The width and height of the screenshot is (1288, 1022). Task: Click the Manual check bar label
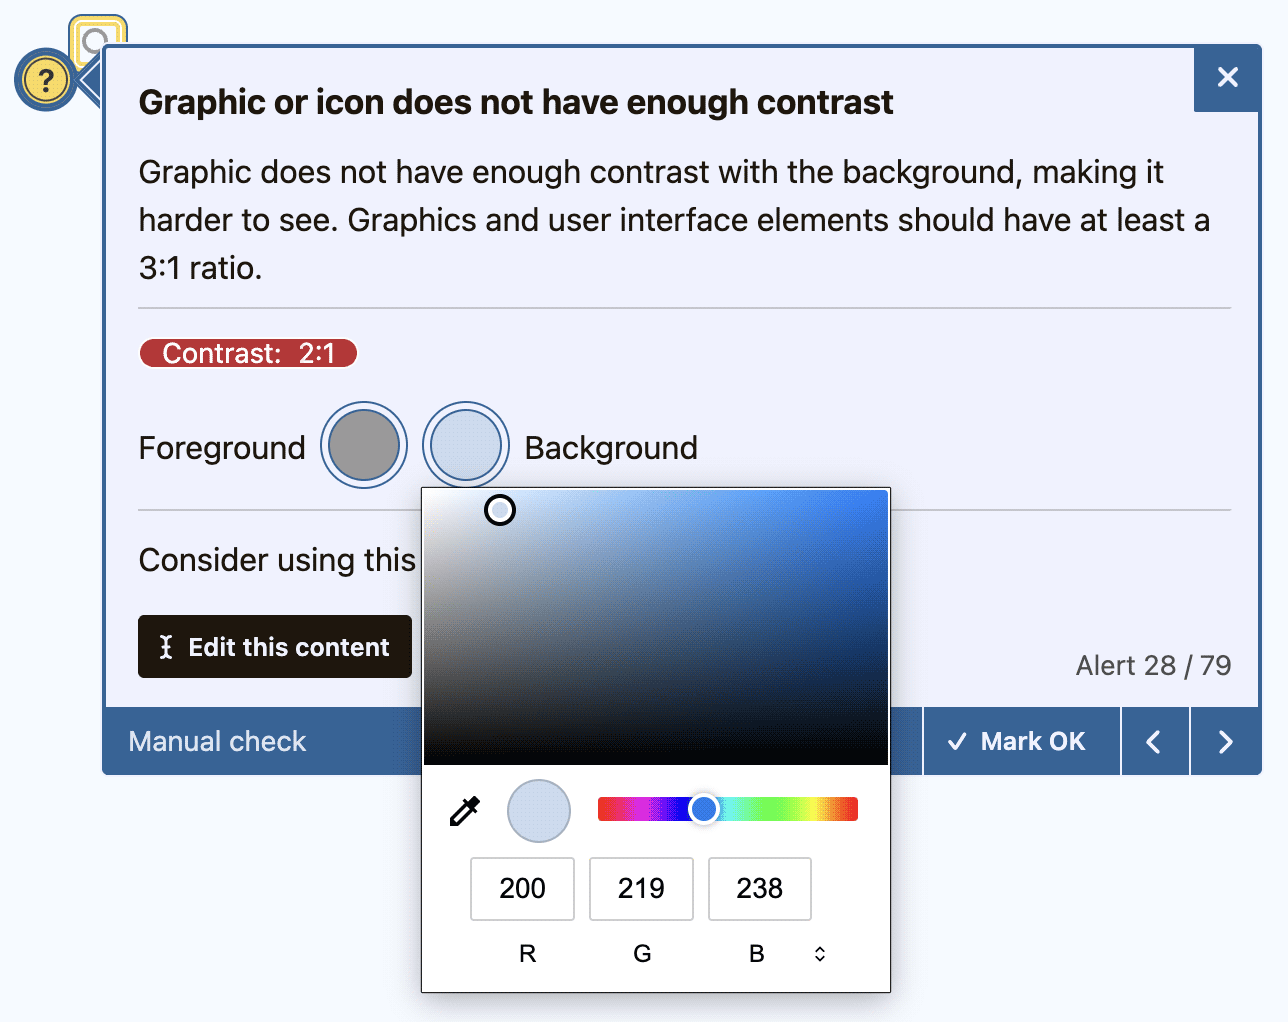pyautogui.click(x=216, y=741)
